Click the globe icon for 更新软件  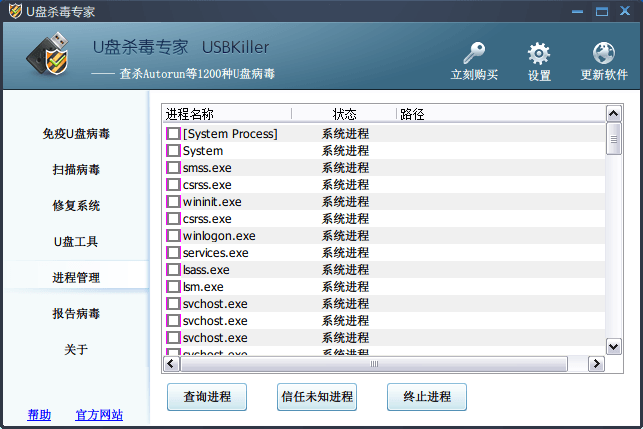coord(604,53)
